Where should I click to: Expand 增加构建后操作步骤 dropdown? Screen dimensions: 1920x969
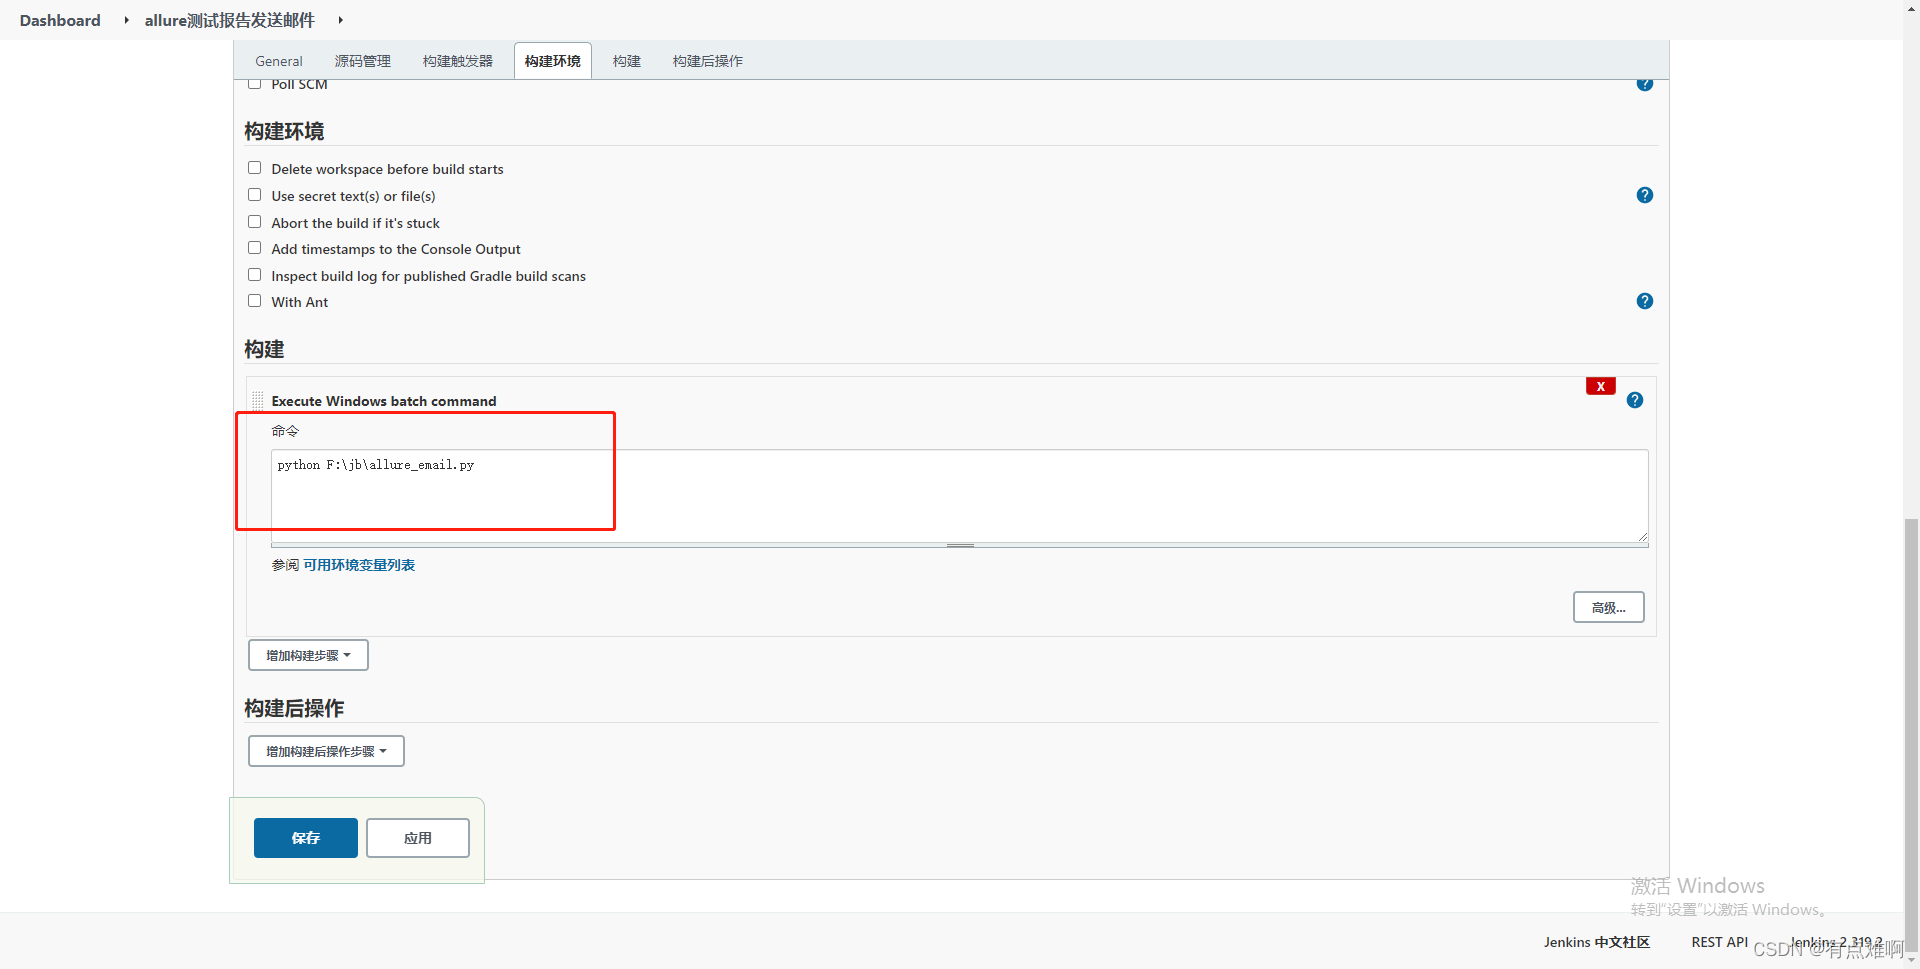(326, 751)
